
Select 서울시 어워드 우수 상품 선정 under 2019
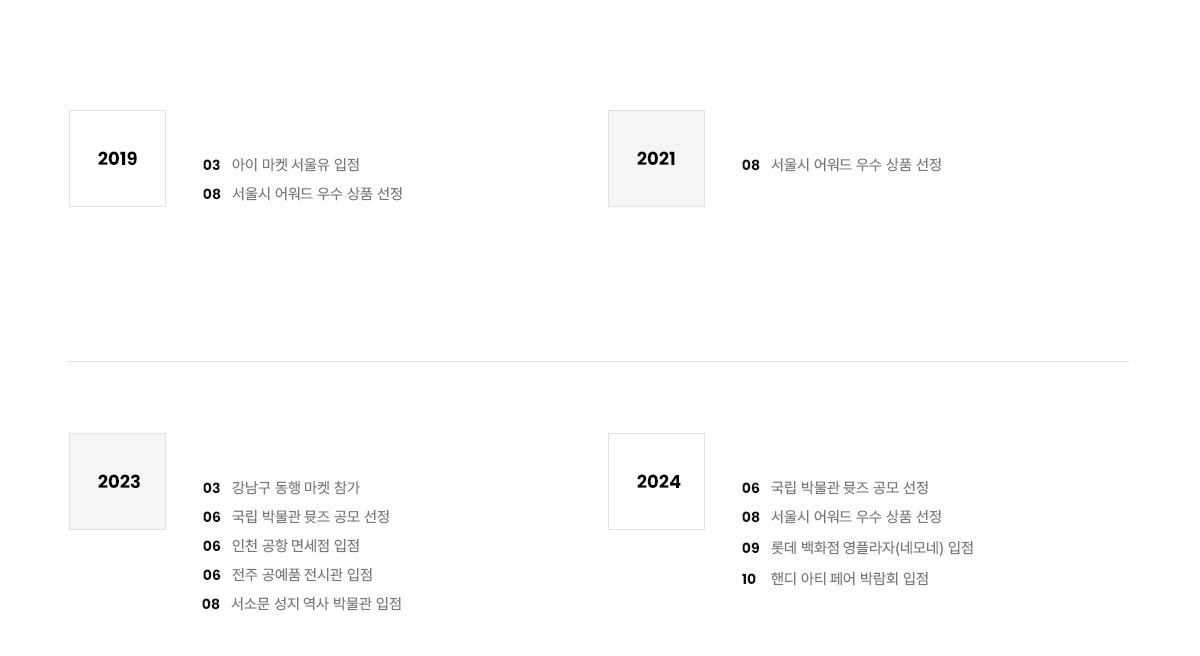click(317, 194)
